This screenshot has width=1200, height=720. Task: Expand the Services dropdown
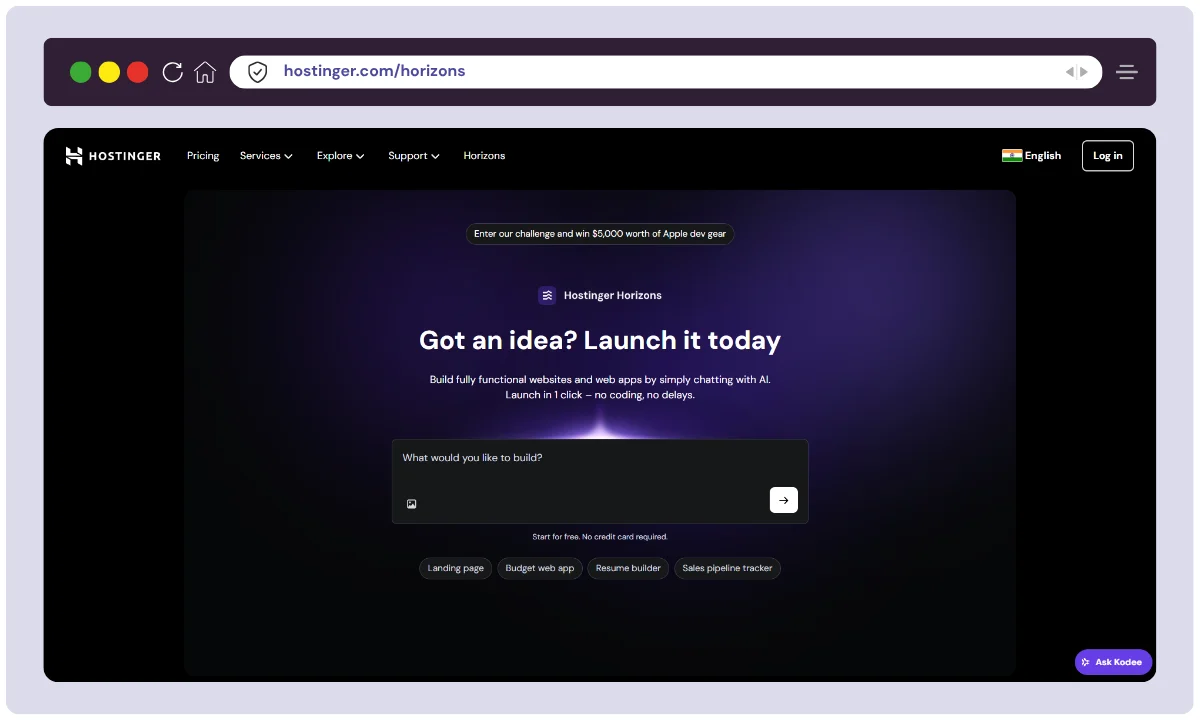[266, 156]
